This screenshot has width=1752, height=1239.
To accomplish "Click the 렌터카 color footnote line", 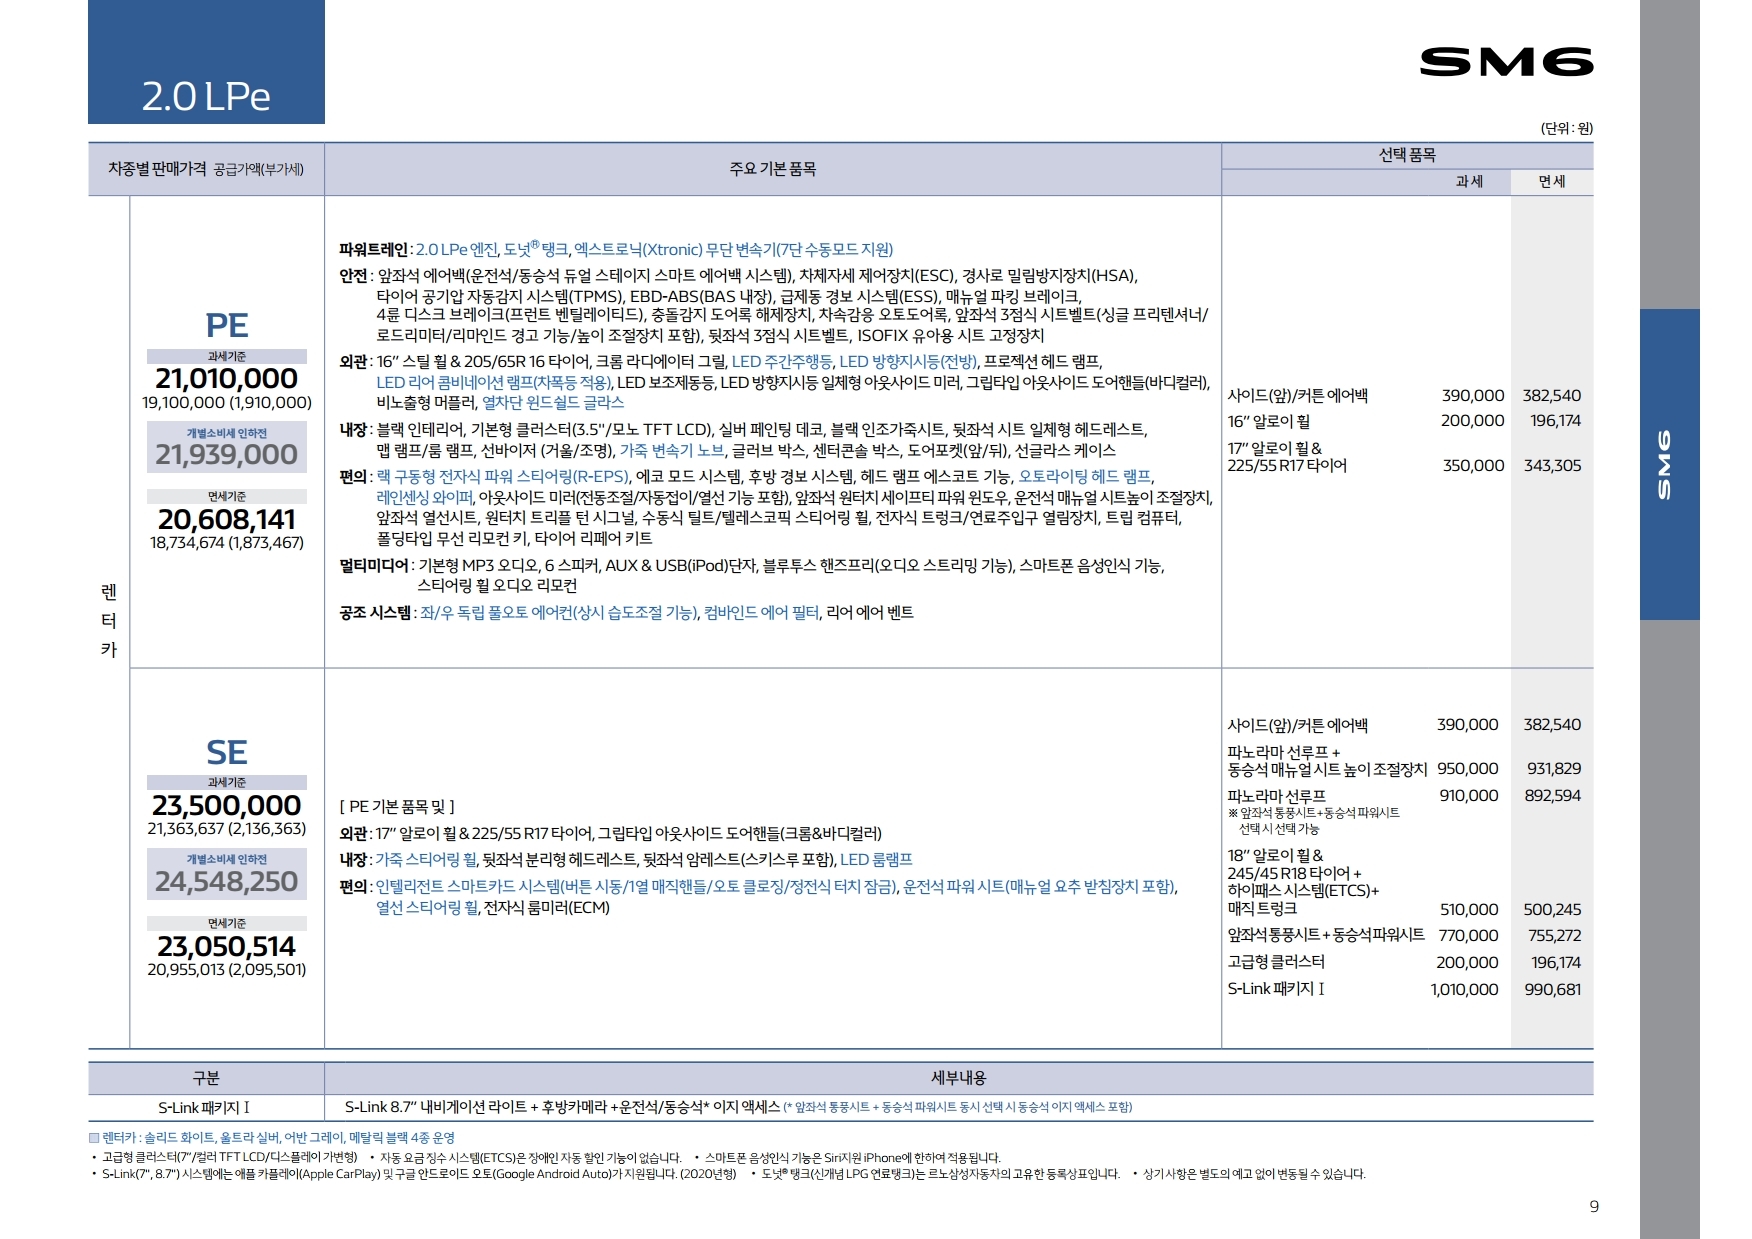I will (271, 1137).
